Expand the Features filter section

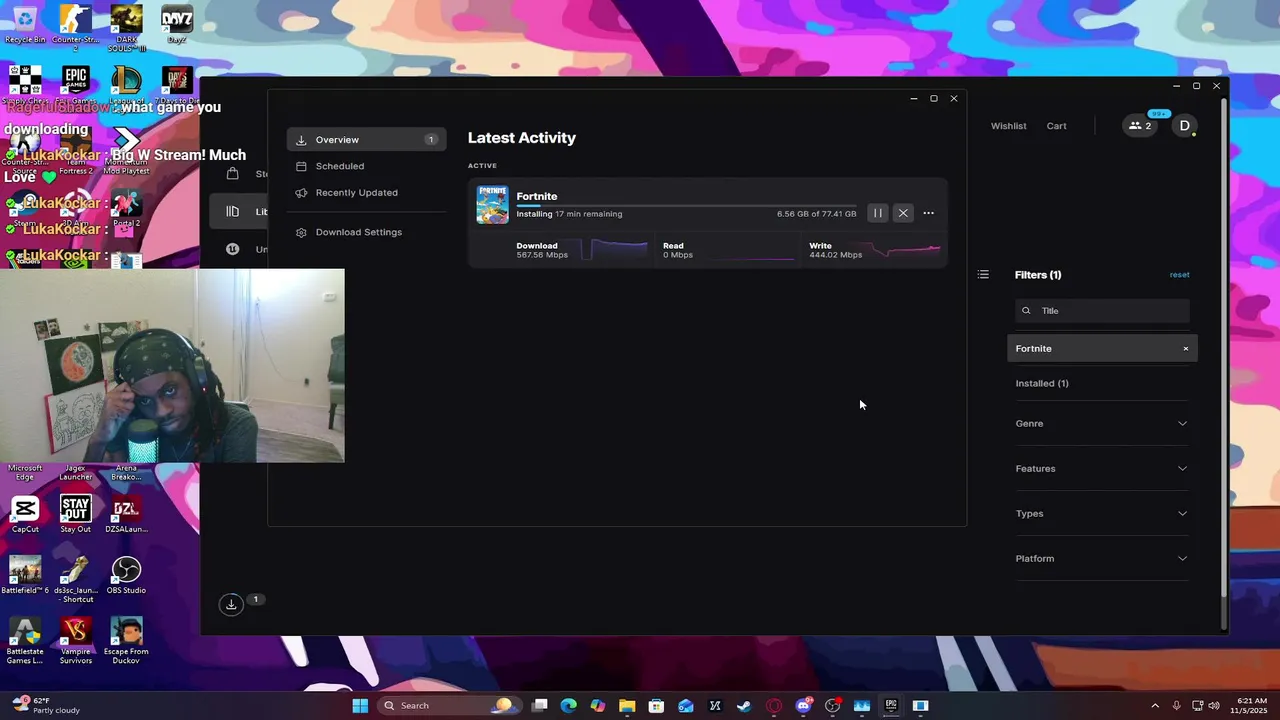click(x=1101, y=469)
